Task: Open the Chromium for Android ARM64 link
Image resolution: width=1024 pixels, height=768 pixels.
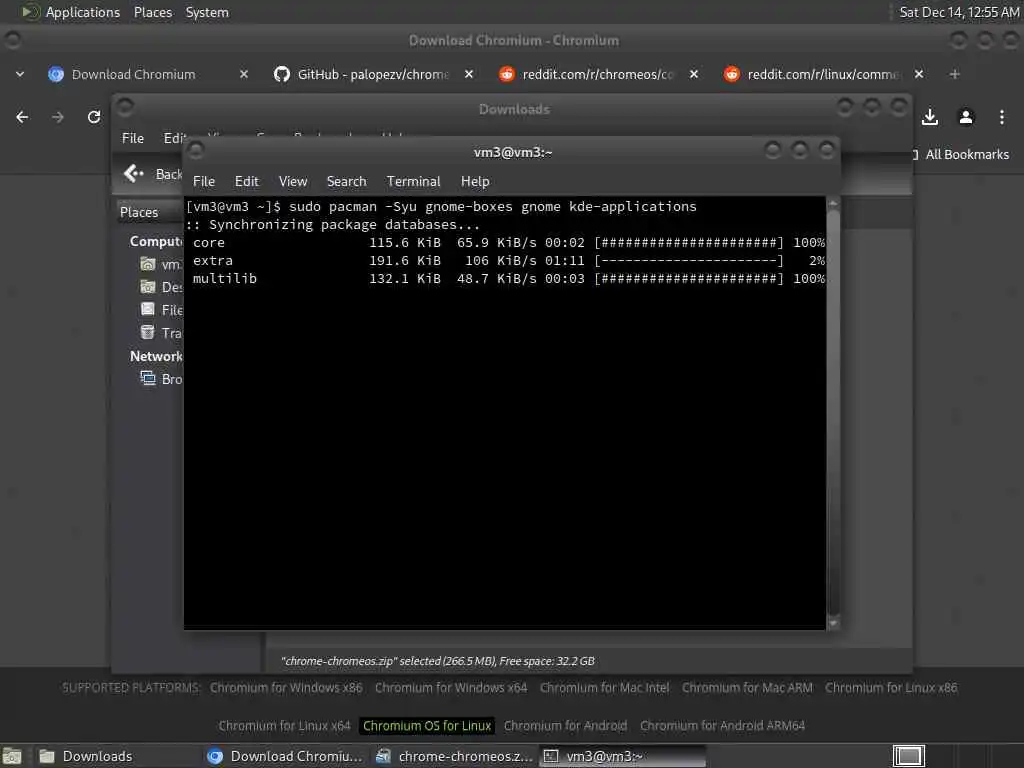Action: tap(722, 726)
